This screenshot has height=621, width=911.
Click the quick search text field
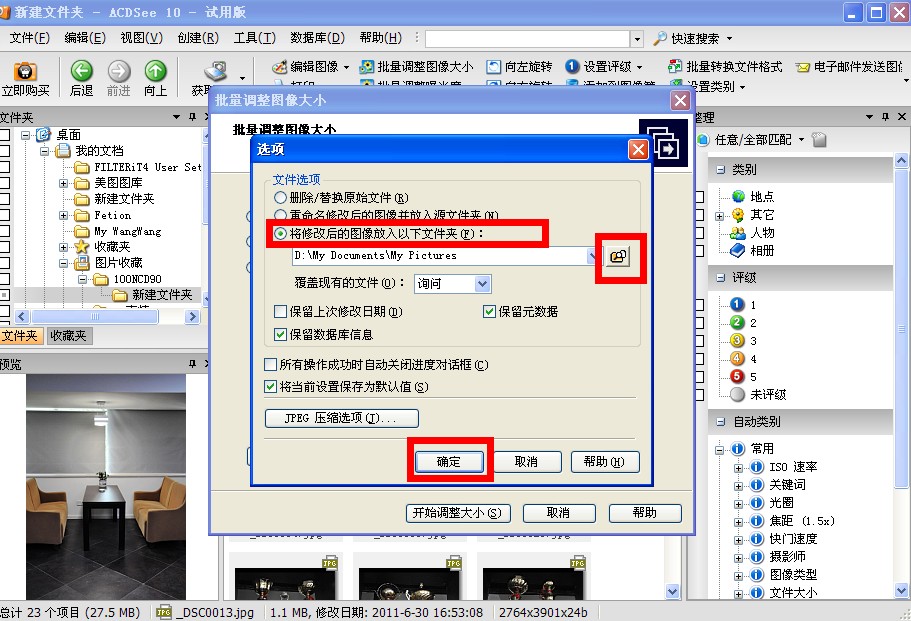click(528, 39)
